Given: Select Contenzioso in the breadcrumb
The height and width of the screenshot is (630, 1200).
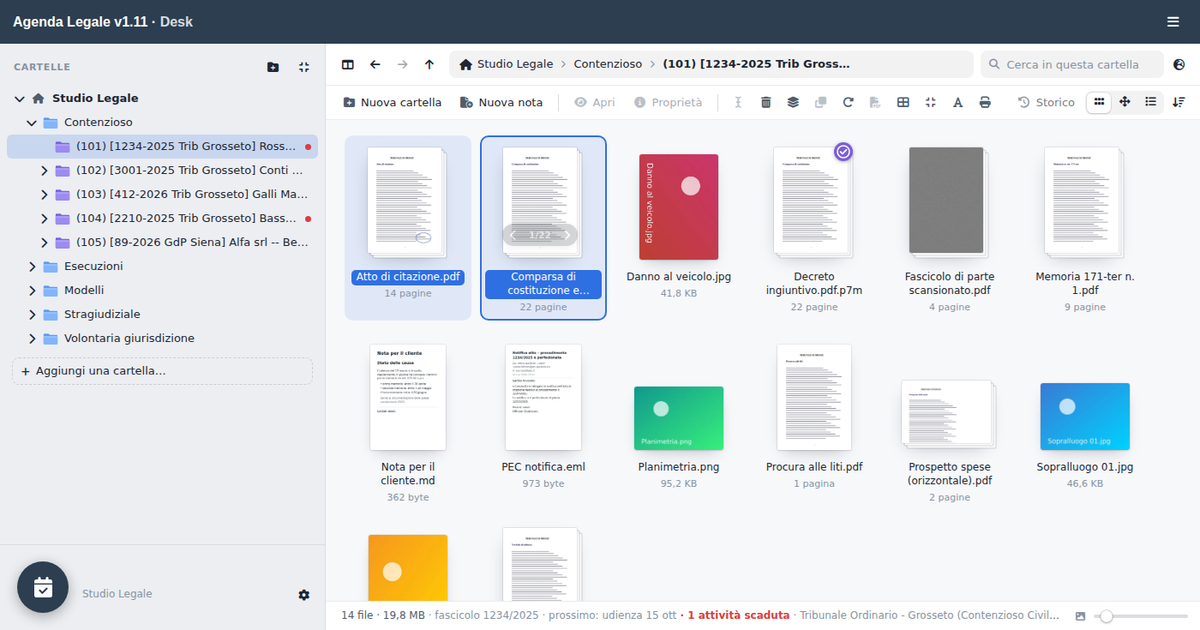Looking at the screenshot, I should (x=608, y=64).
